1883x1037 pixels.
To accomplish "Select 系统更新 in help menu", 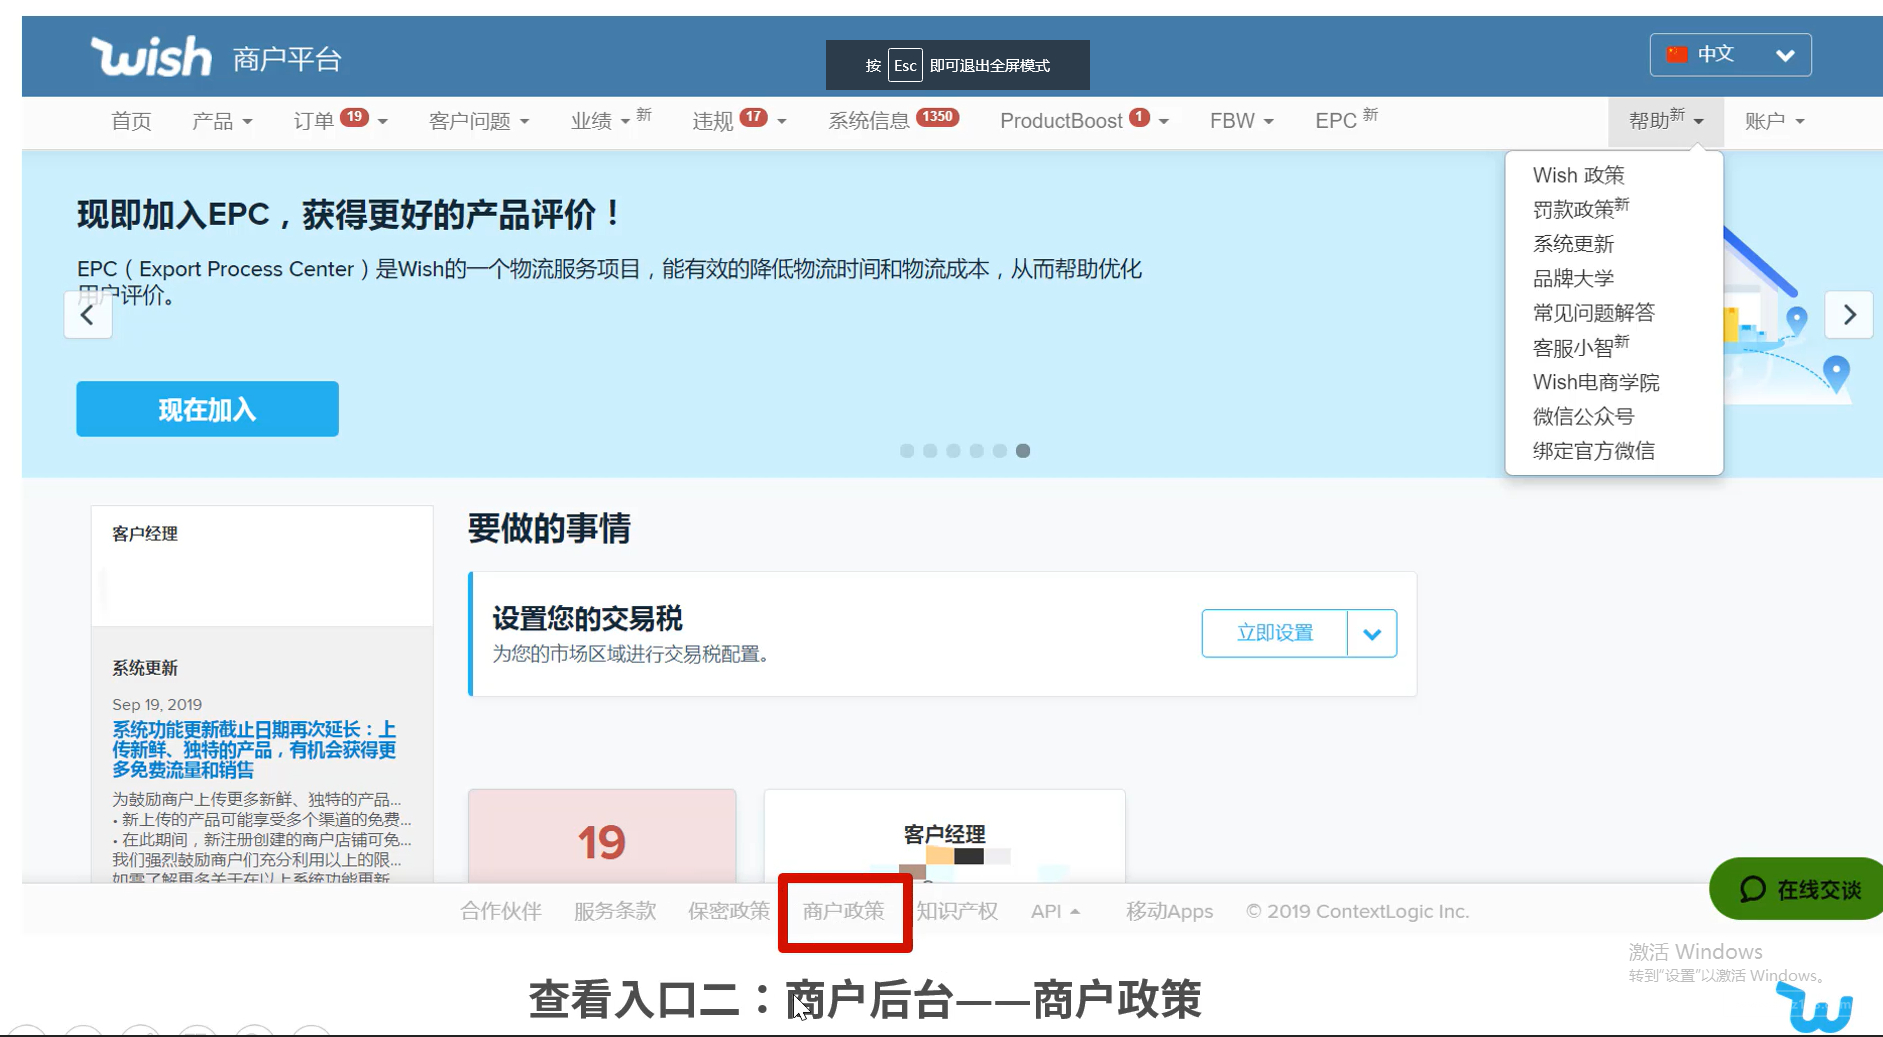I will tap(1573, 244).
